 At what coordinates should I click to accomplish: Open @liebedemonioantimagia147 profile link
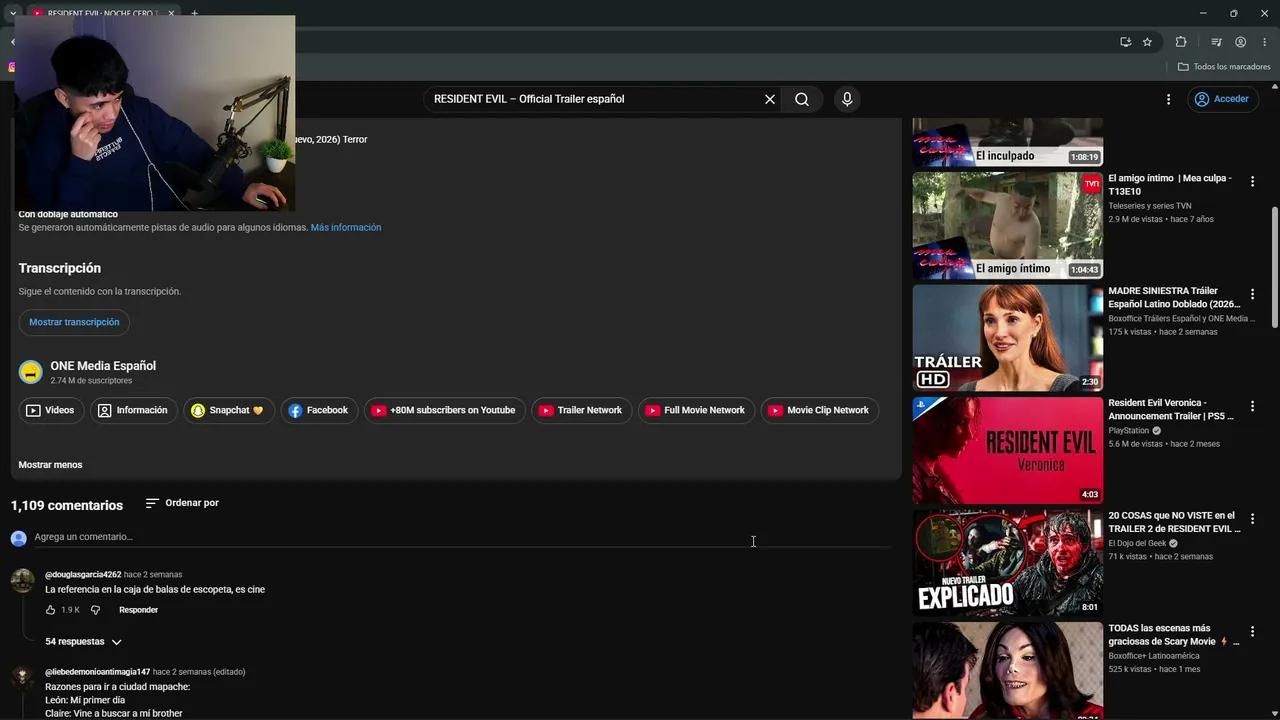coord(97,672)
